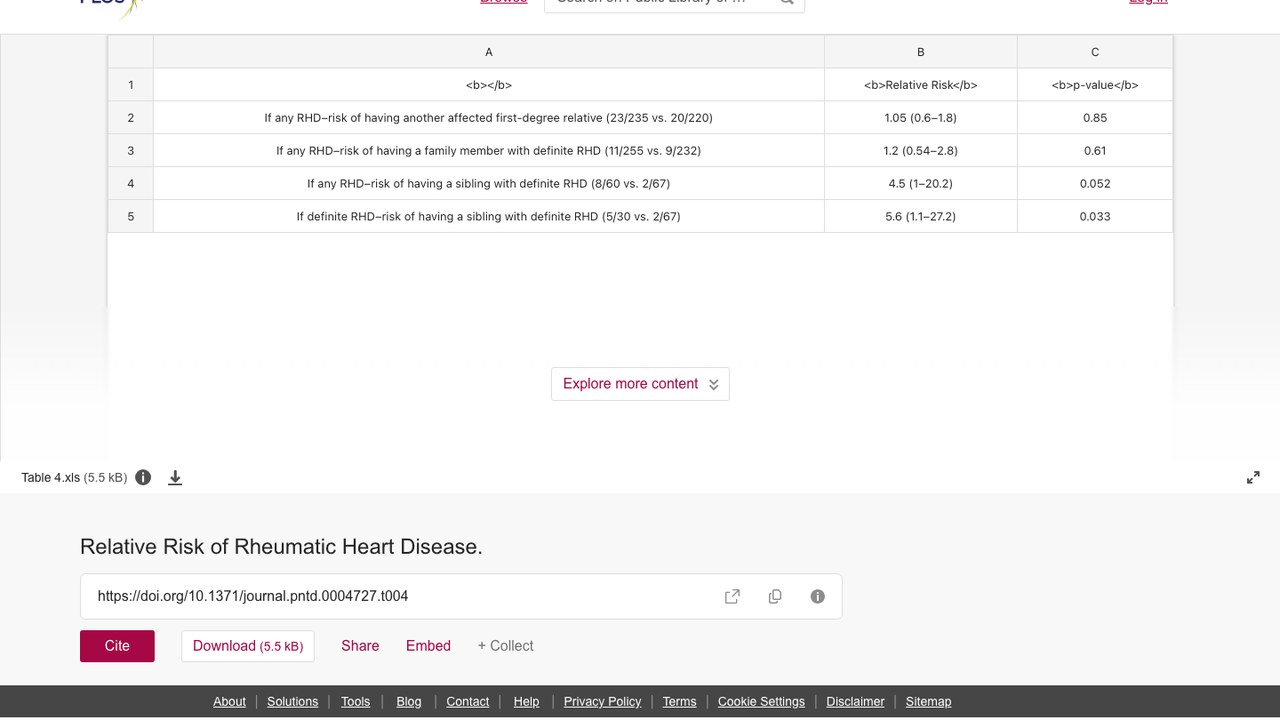Open the About footer link
Screen dimensions: 1280x720
click(x=229, y=702)
